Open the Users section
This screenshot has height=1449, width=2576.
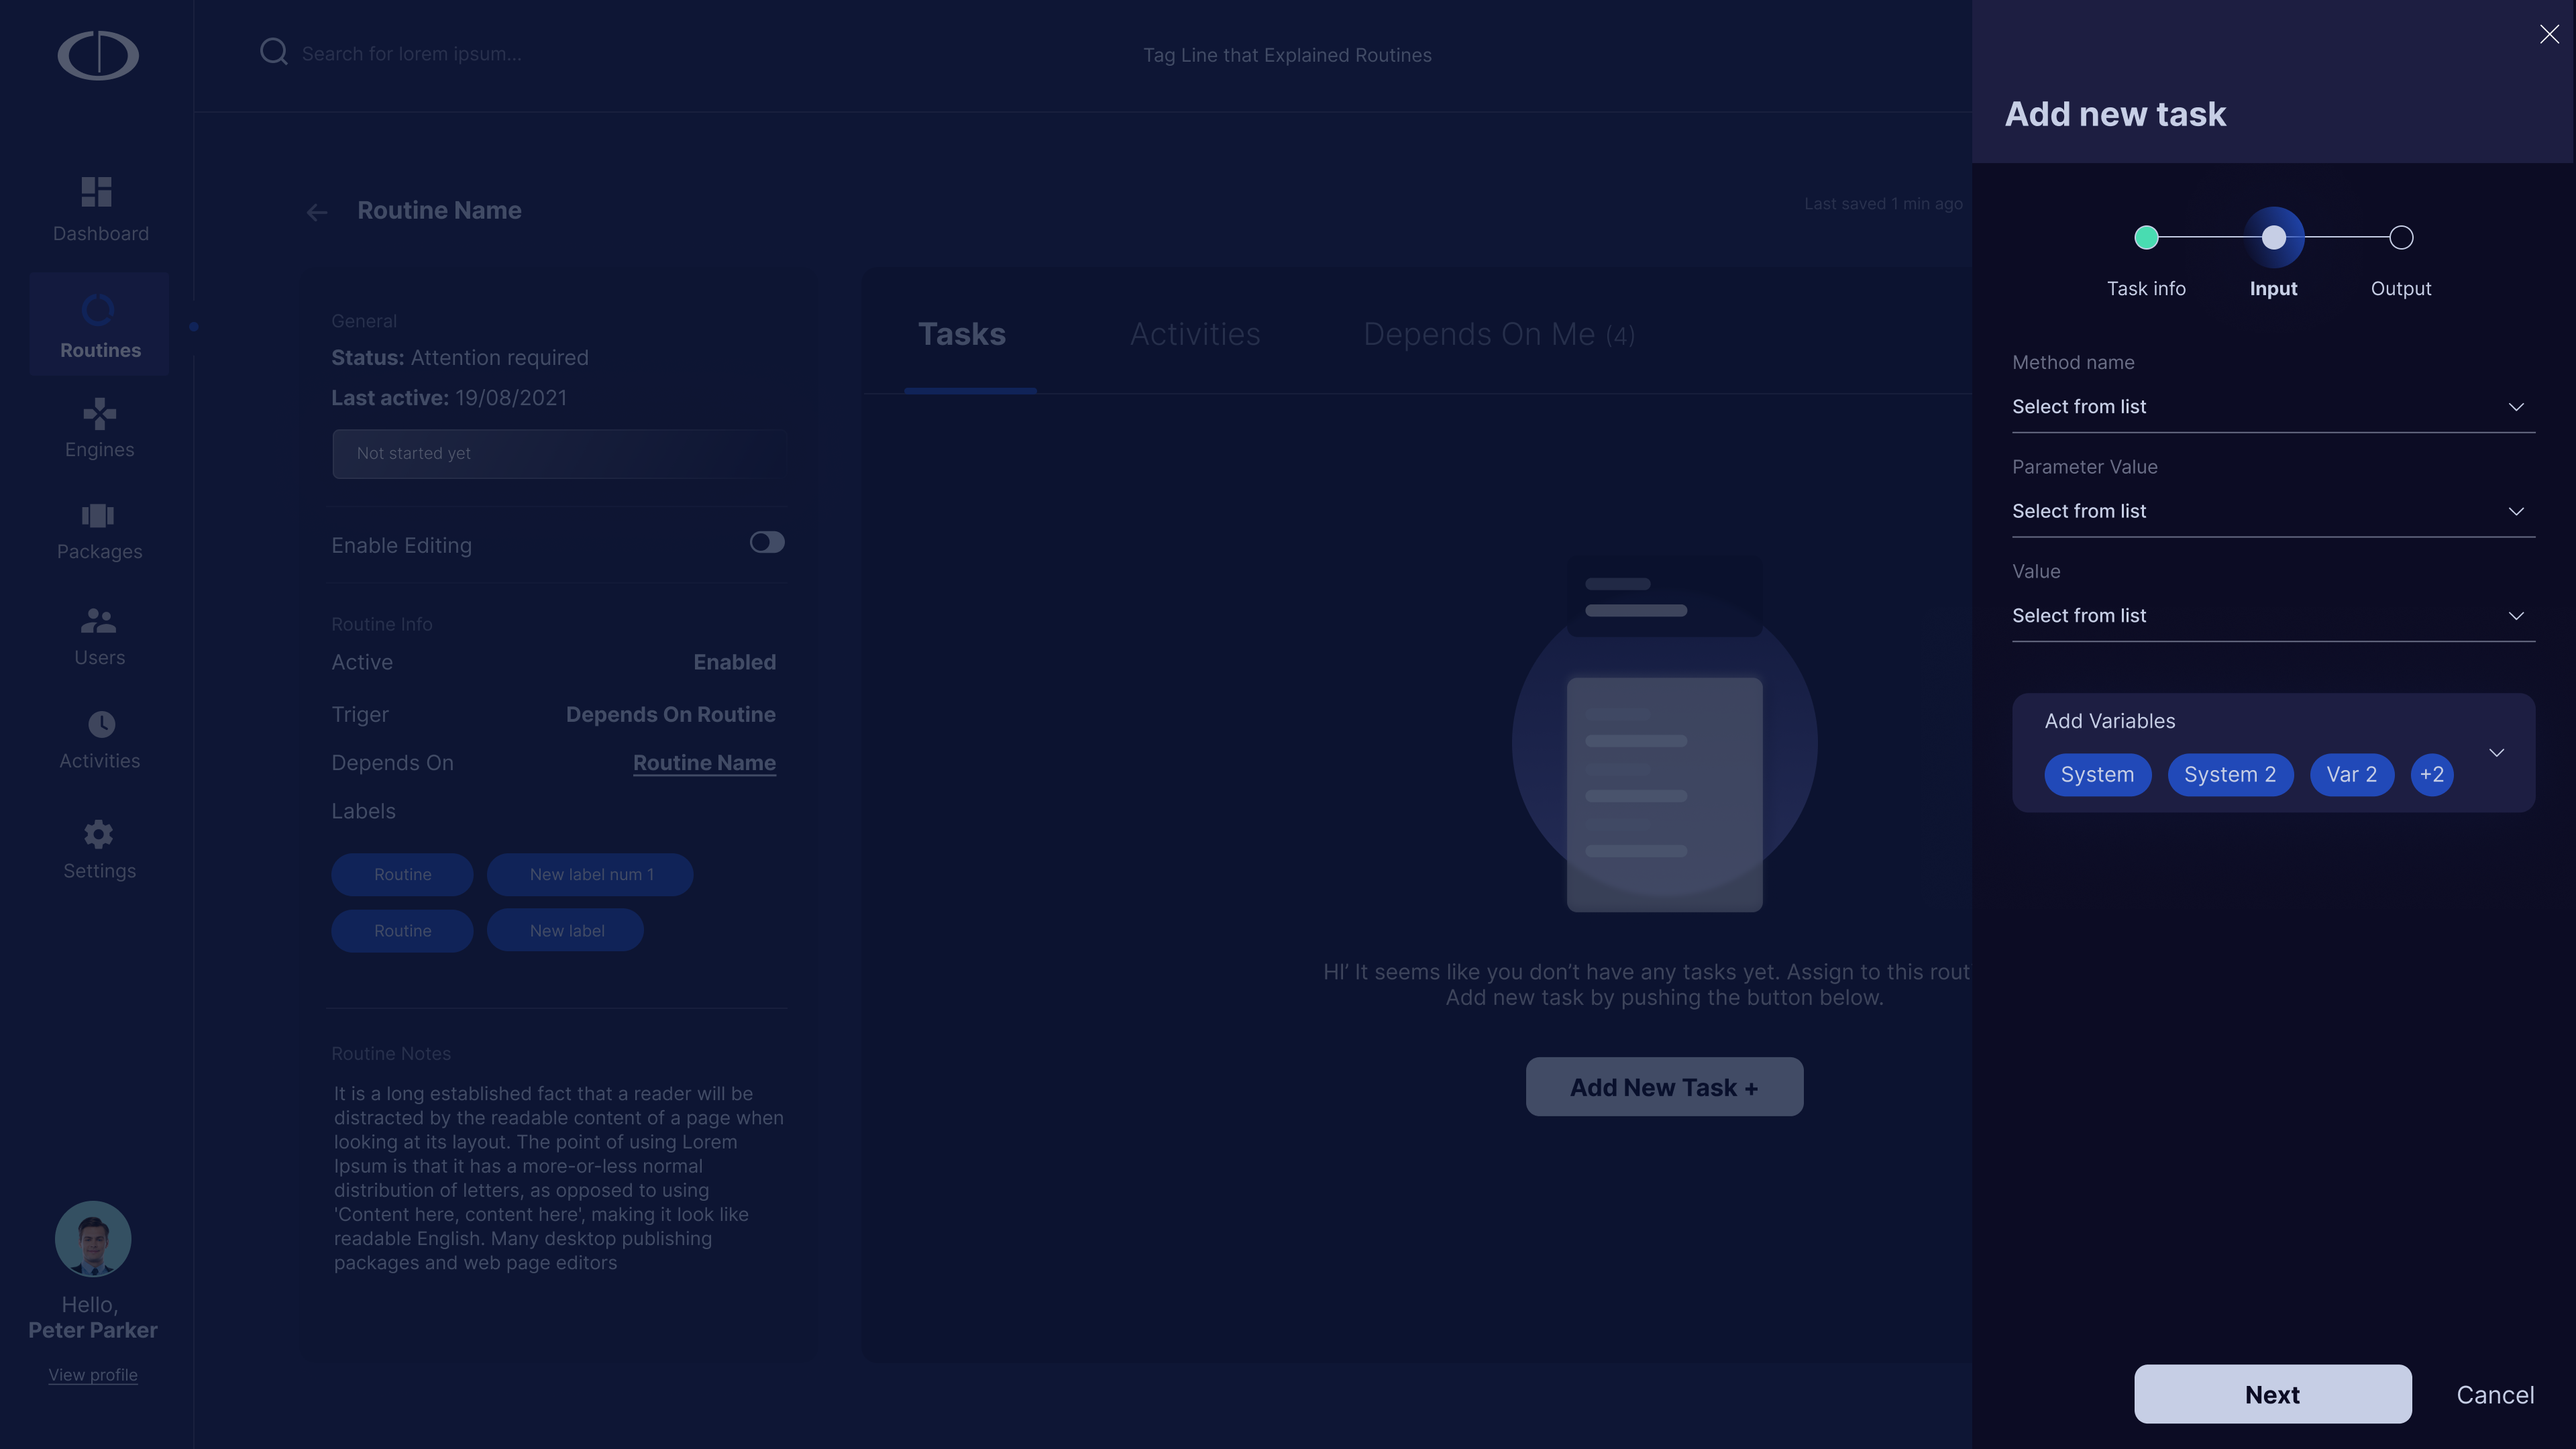click(100, 637)
